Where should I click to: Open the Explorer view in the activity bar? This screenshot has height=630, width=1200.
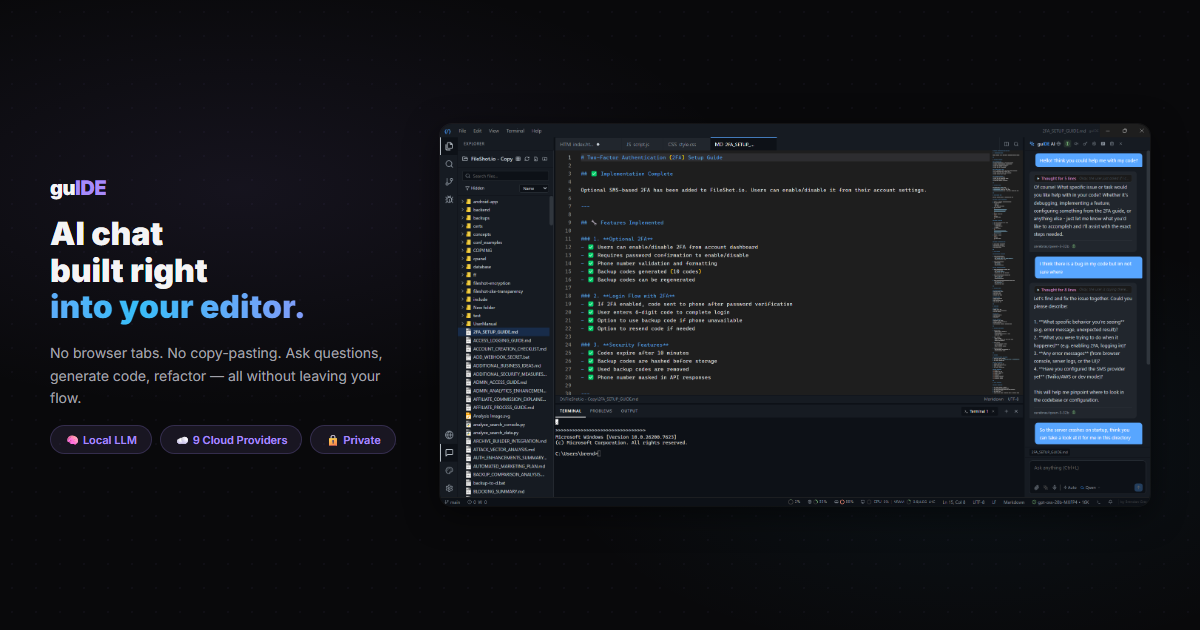coord(449,146)
